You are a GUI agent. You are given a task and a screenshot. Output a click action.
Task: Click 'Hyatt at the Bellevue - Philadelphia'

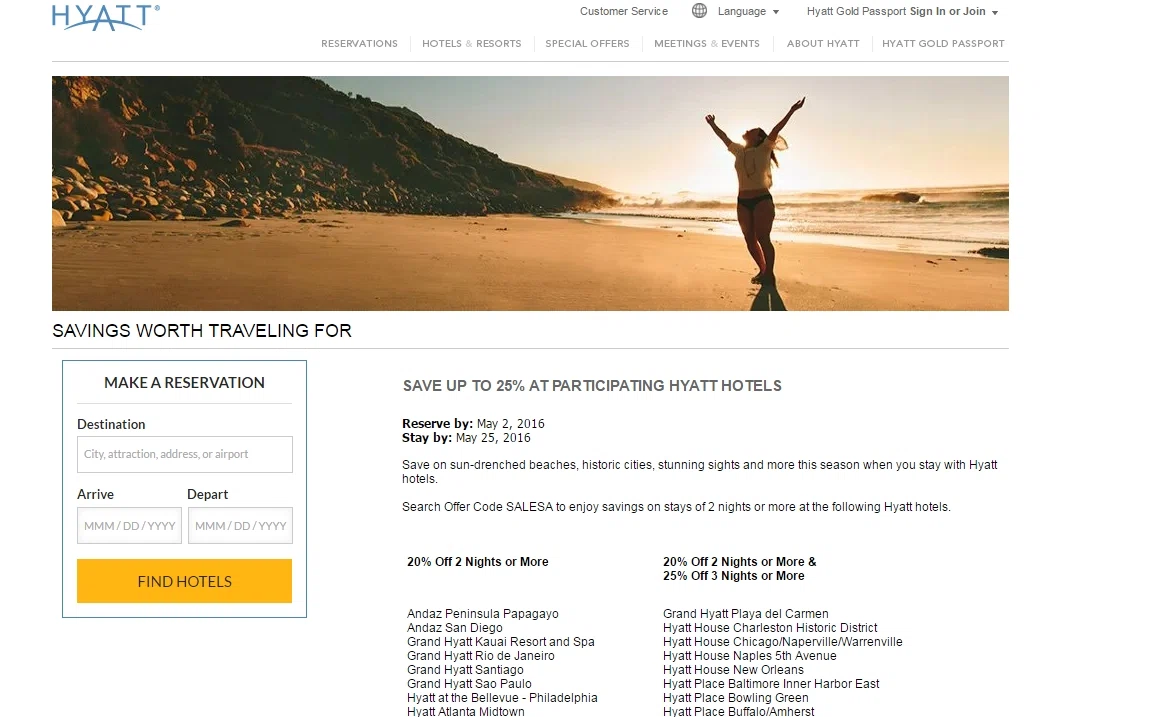click(x=502, y=698)
